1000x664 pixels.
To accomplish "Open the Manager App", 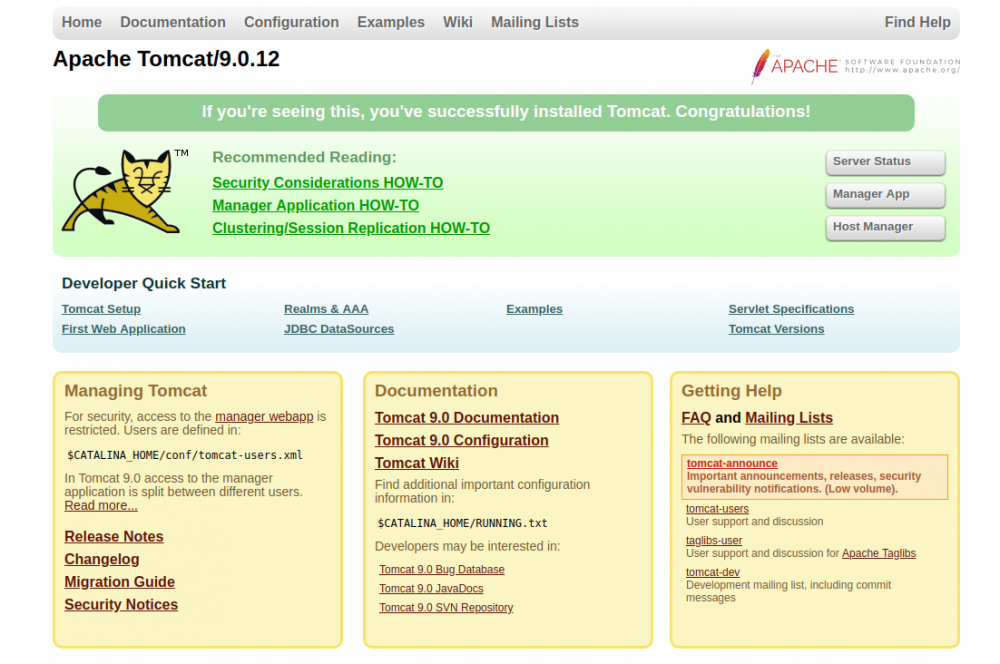I will click(884, 195).
